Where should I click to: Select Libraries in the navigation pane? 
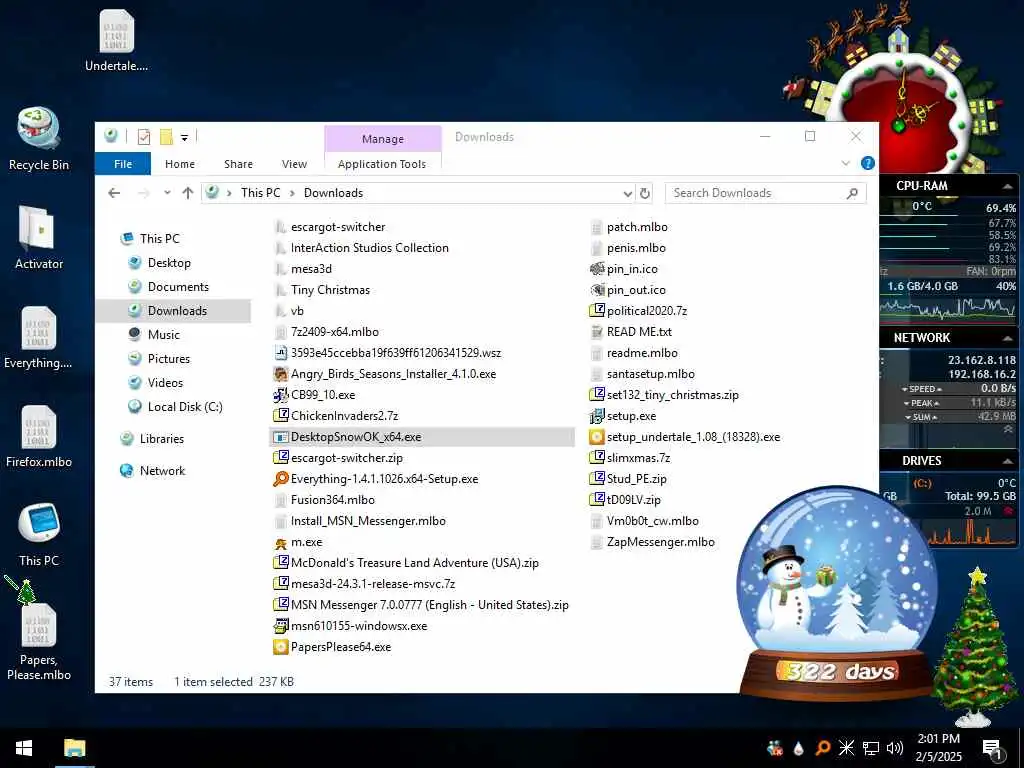161,439
